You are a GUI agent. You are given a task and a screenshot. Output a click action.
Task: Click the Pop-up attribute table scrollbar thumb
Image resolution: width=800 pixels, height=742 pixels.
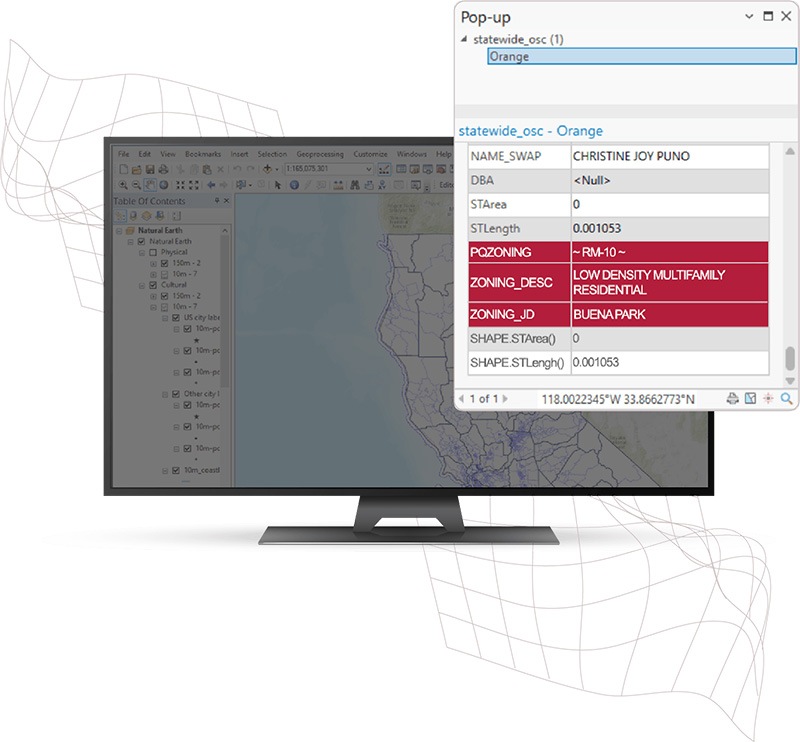[790, 358]
